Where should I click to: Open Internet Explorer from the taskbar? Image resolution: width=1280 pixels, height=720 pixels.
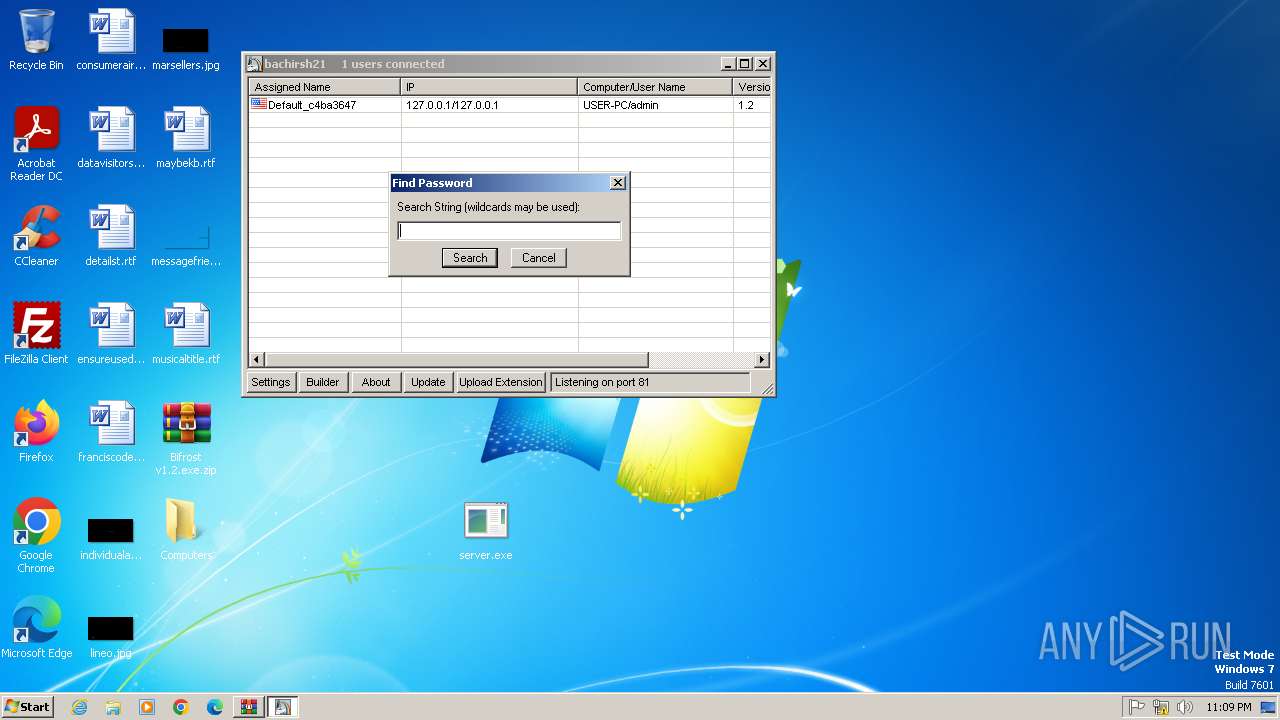[x=79, y=707]
